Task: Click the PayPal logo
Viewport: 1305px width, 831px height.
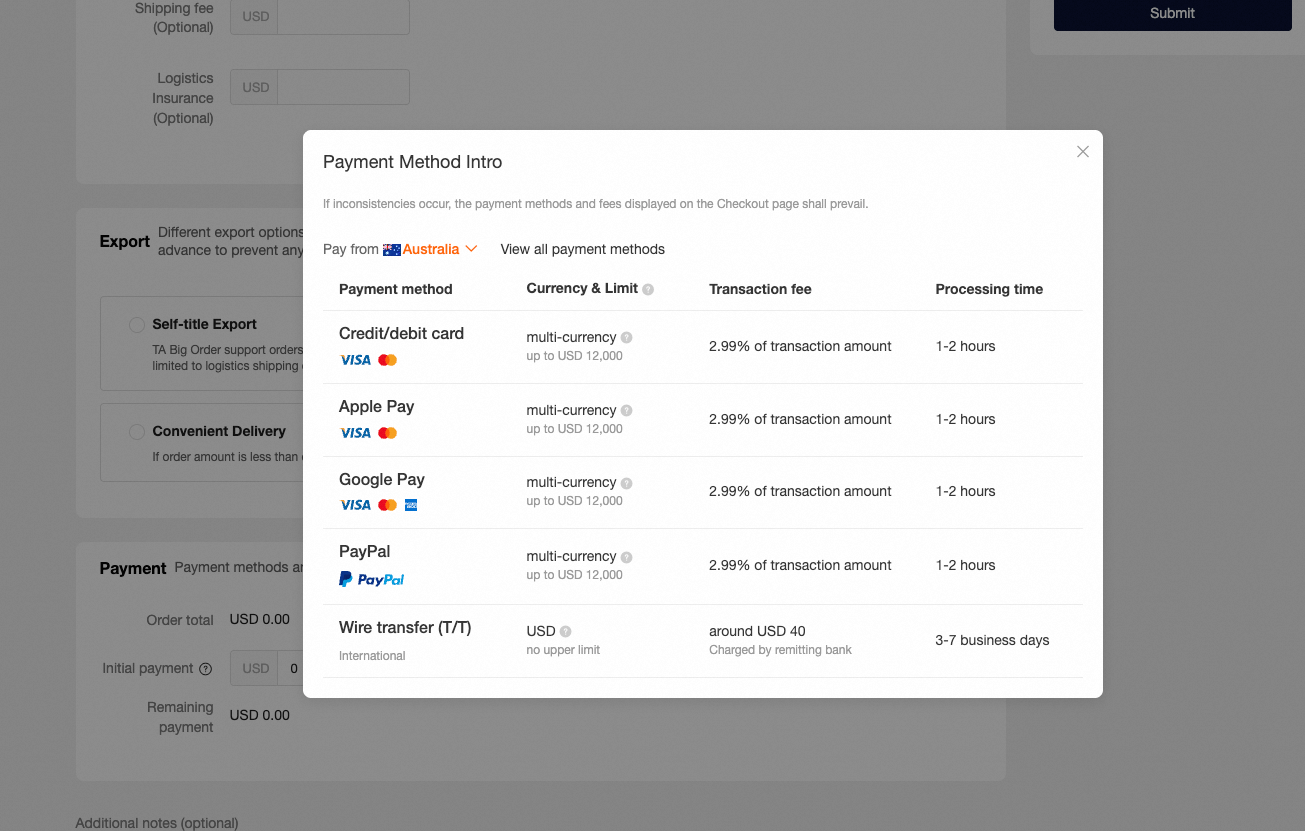Action: click(x=372, y=579)
